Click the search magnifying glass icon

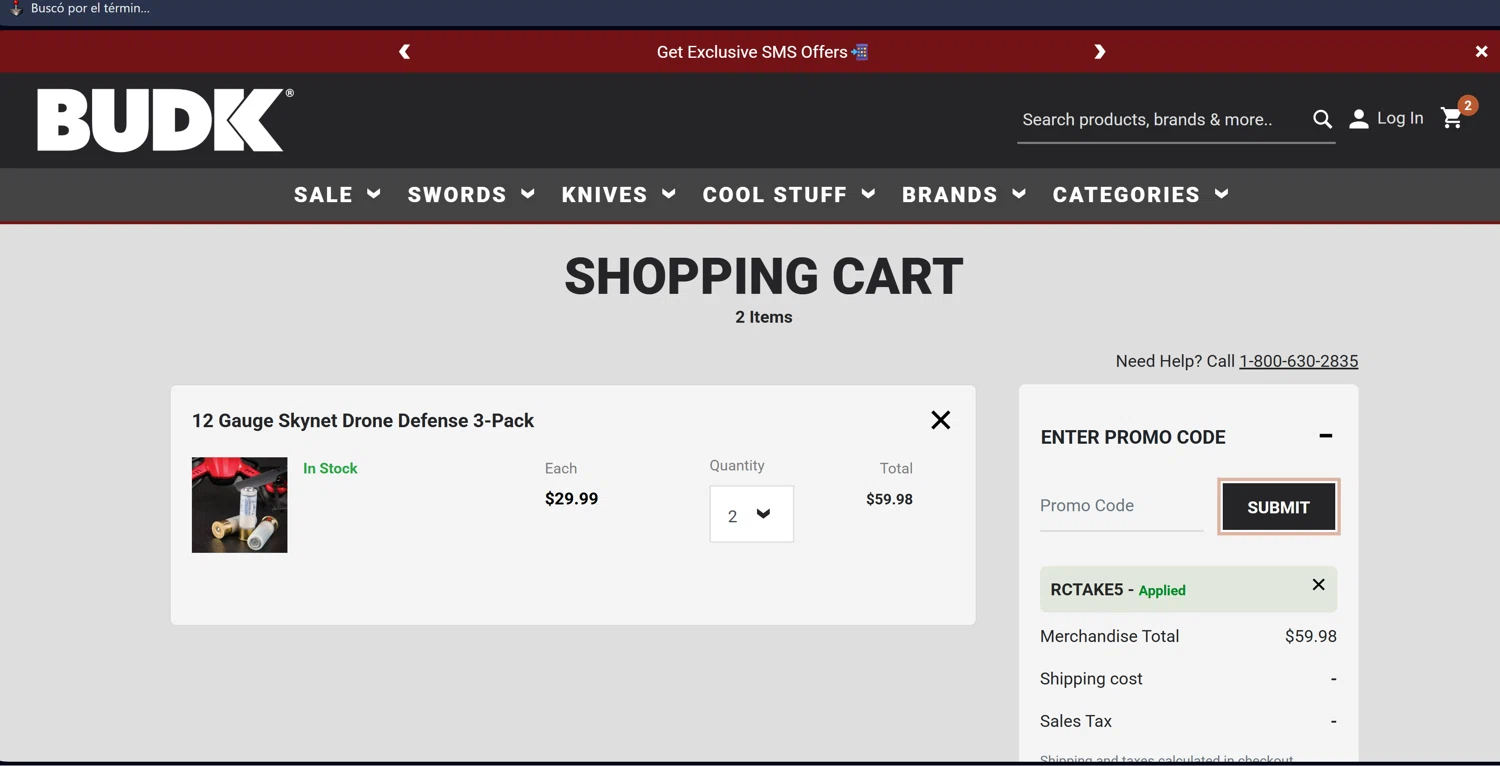click(1322, 120)
